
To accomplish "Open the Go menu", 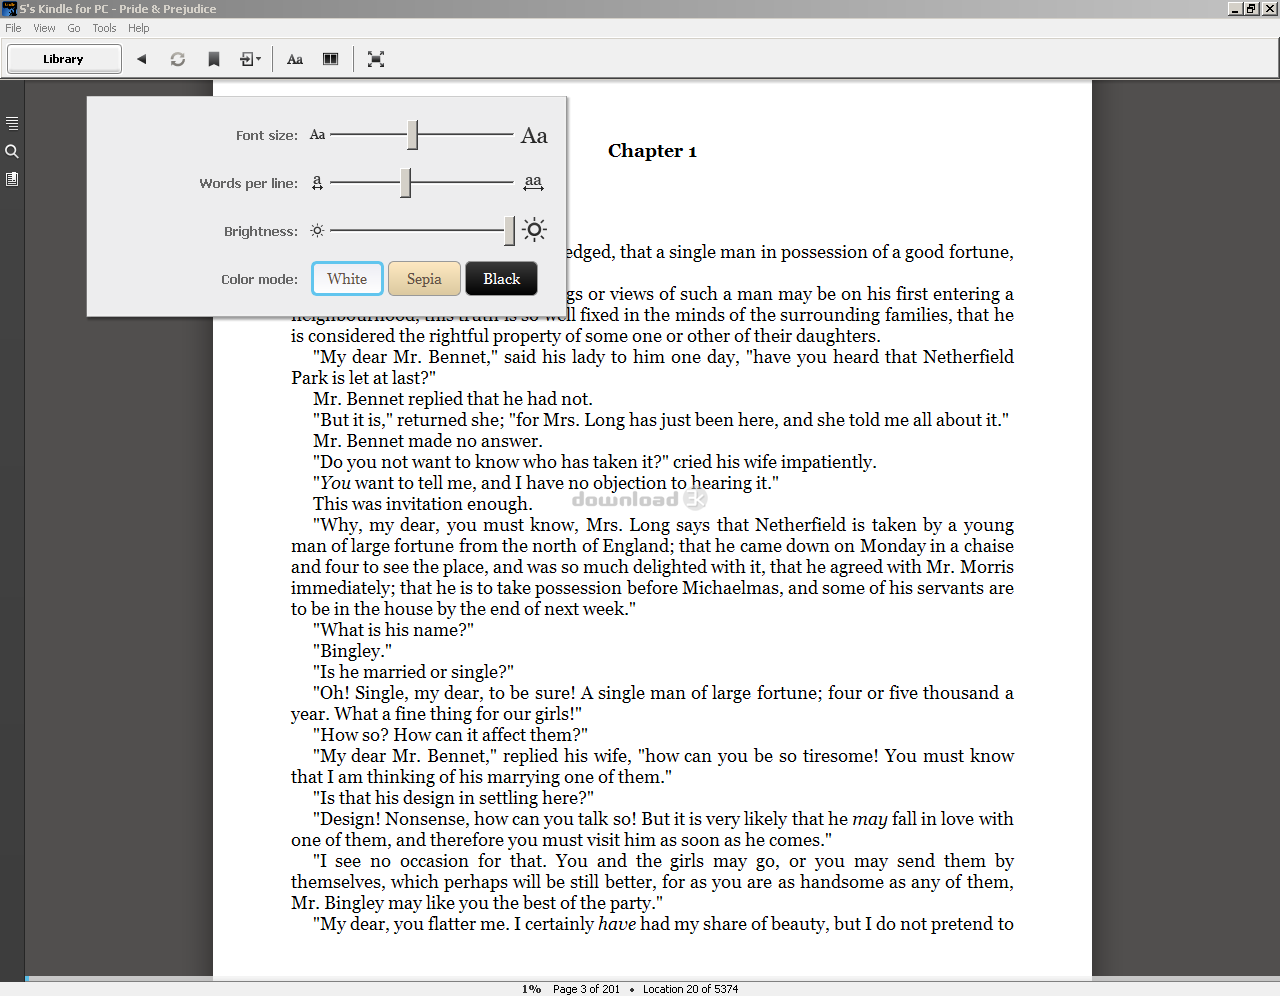I will pos(74,28).
